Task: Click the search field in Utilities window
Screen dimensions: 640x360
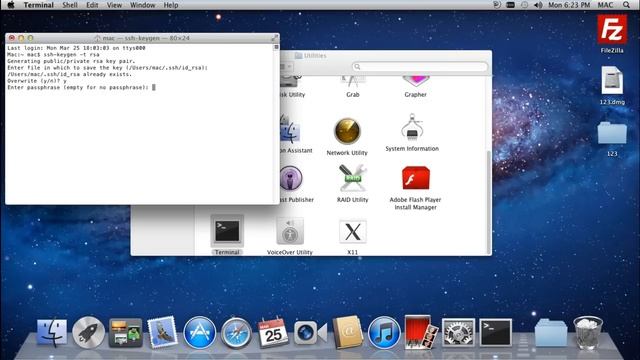Action: point(420,66)
